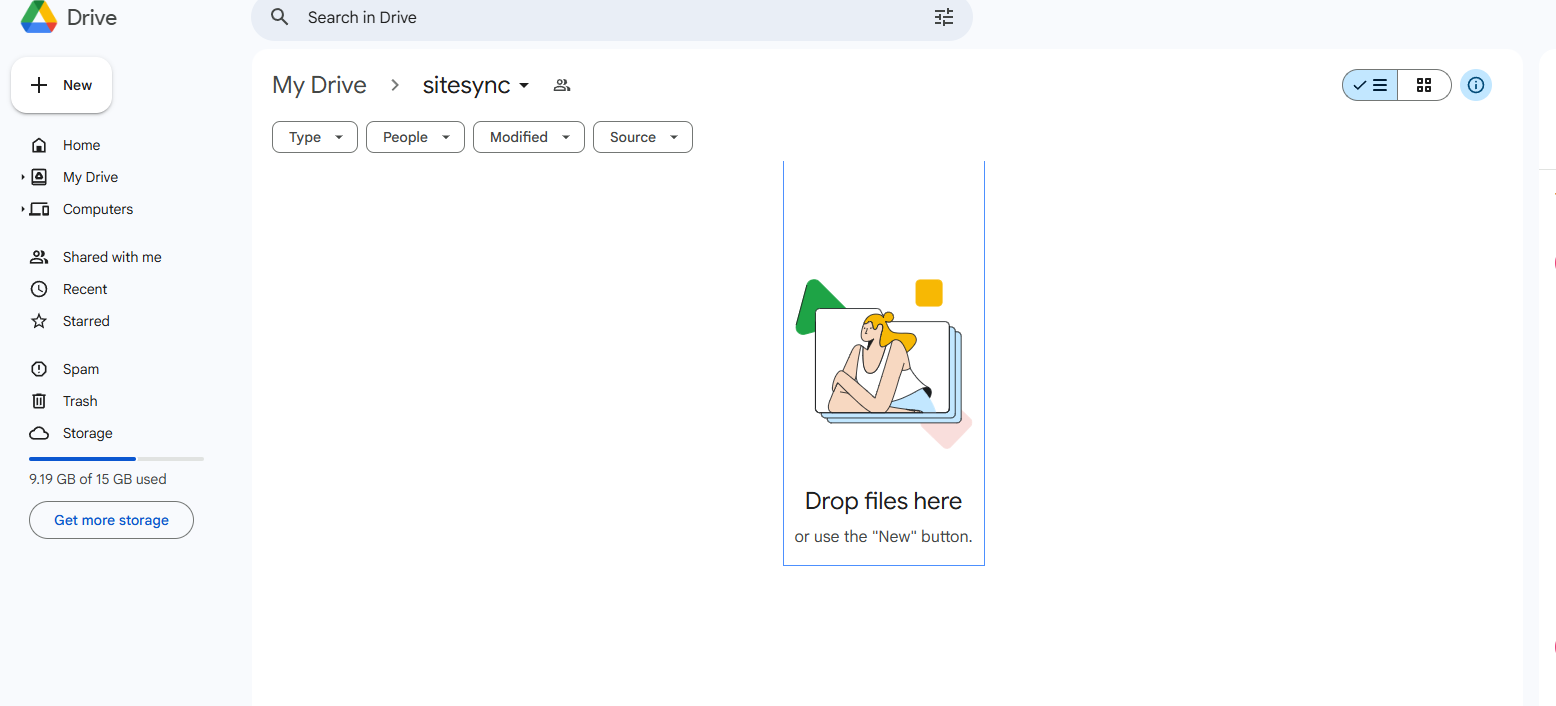Open My Drive in sidebar
Viewport: 1556px width, 706px height.
point(91,177)
